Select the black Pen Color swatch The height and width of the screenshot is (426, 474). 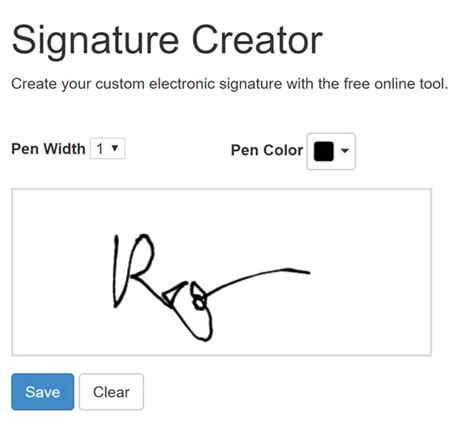pos(323,151)
